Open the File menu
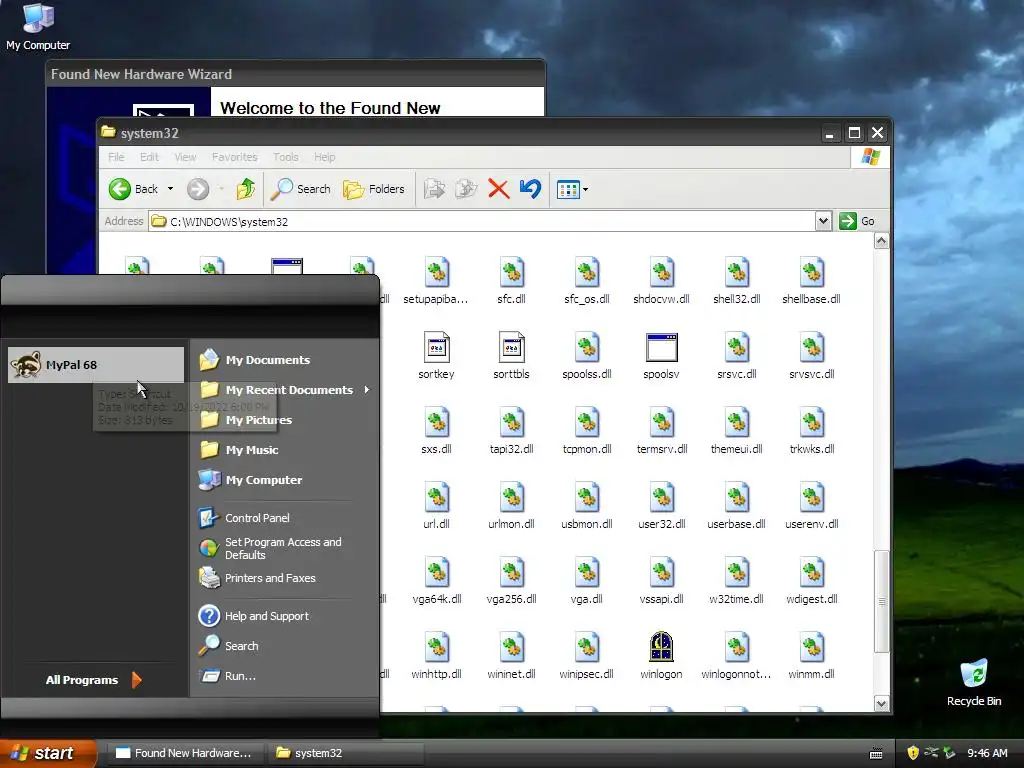 116,157
